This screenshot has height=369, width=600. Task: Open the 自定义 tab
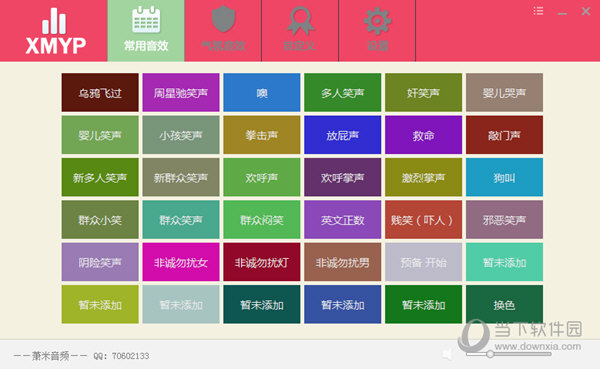[300, 31]
